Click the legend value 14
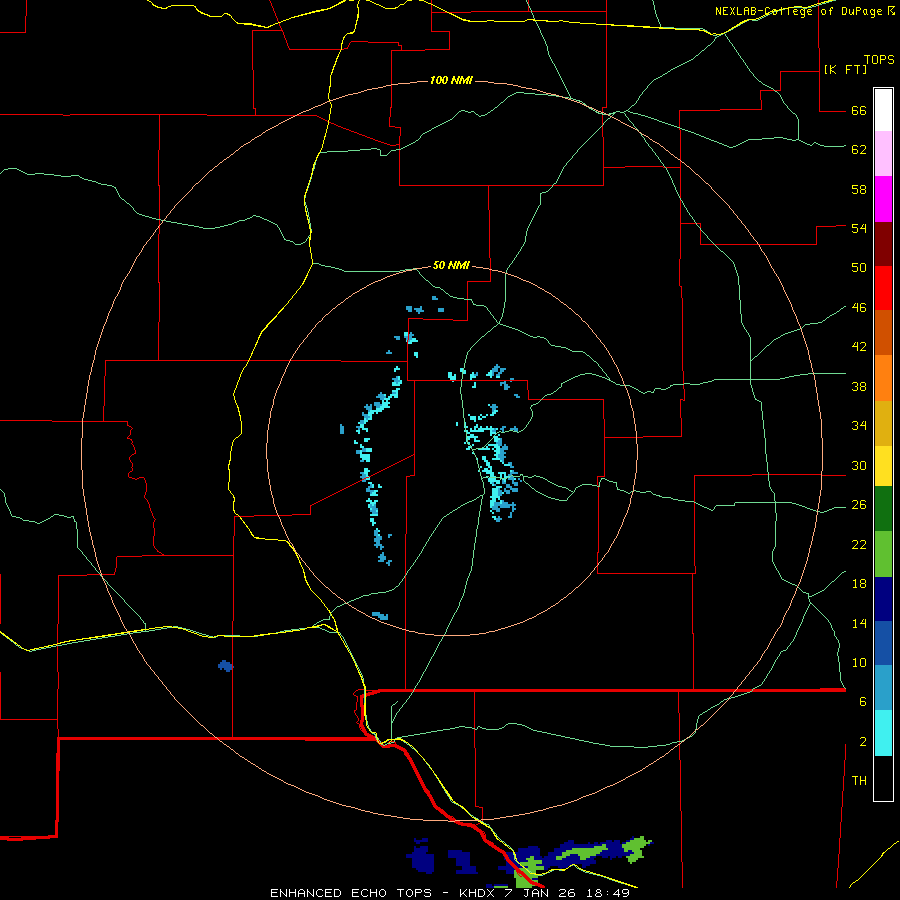900x900 pixels. click(x=859, y=623)
